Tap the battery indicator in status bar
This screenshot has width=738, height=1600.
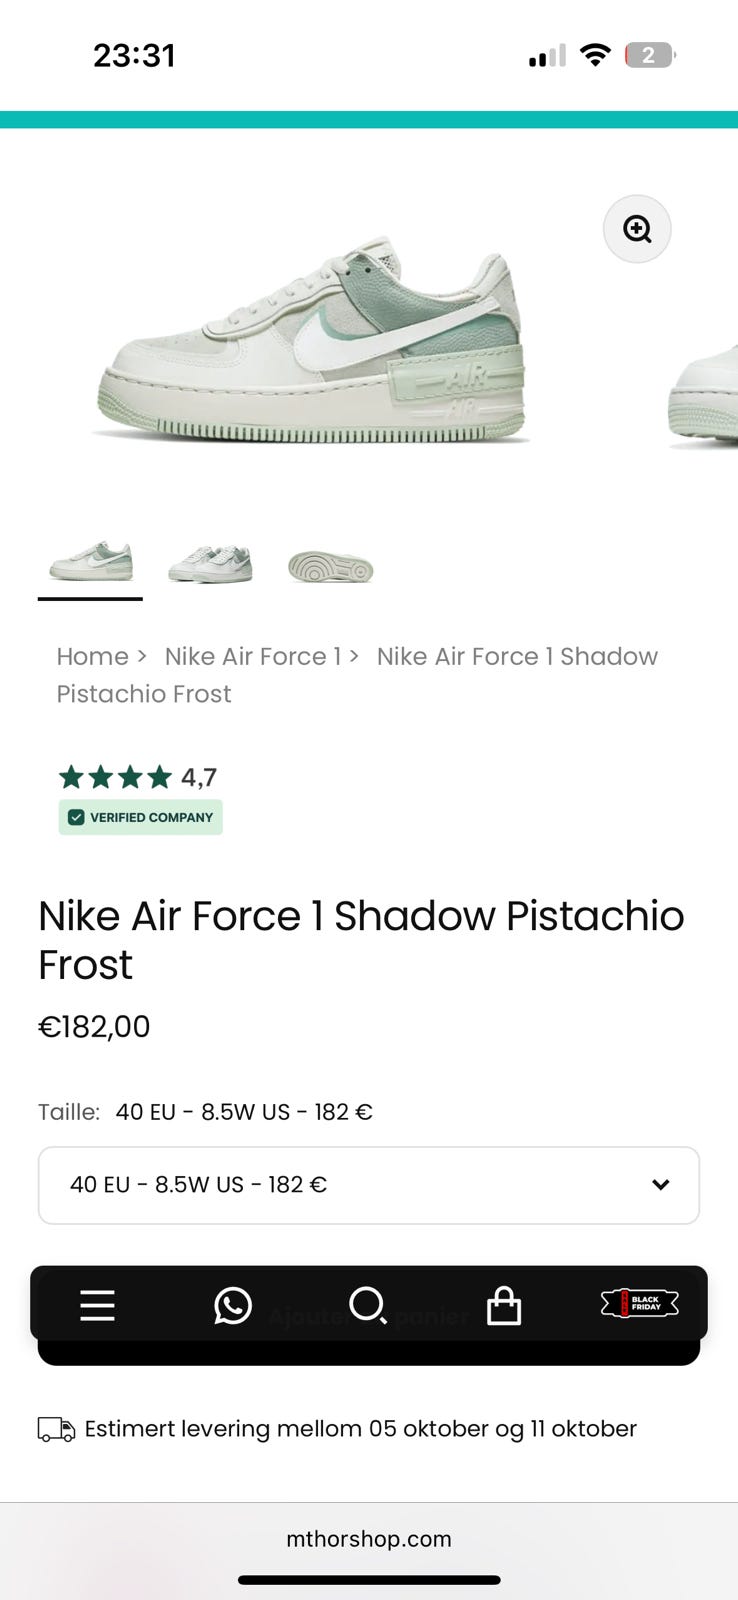[649, 55]
